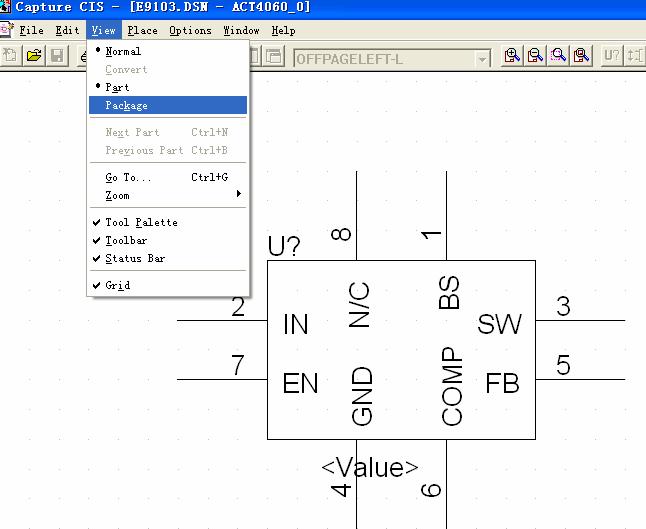Viewport: 646px width, 529px height.
Task: Select the FB pin name
Action: [502, 383]
